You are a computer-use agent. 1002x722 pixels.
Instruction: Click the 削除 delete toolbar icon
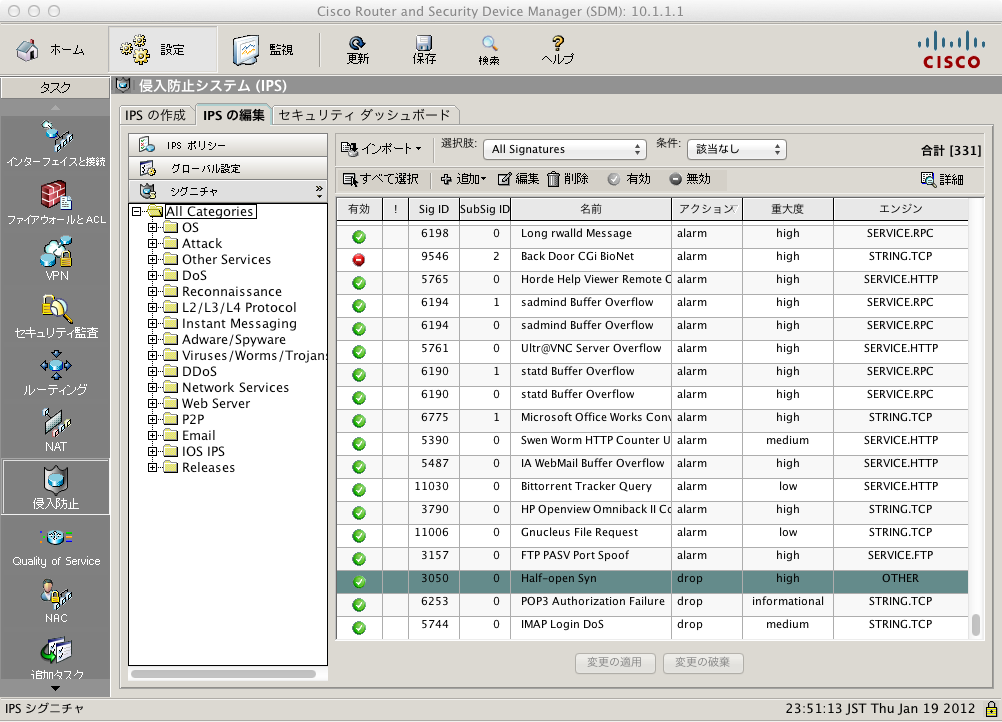tap(567, 179)
